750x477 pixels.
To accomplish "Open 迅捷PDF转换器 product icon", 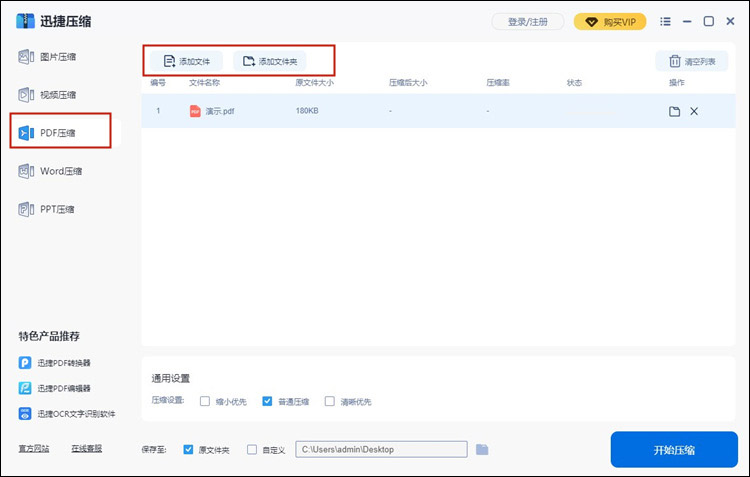I will (x=25, y=363).
